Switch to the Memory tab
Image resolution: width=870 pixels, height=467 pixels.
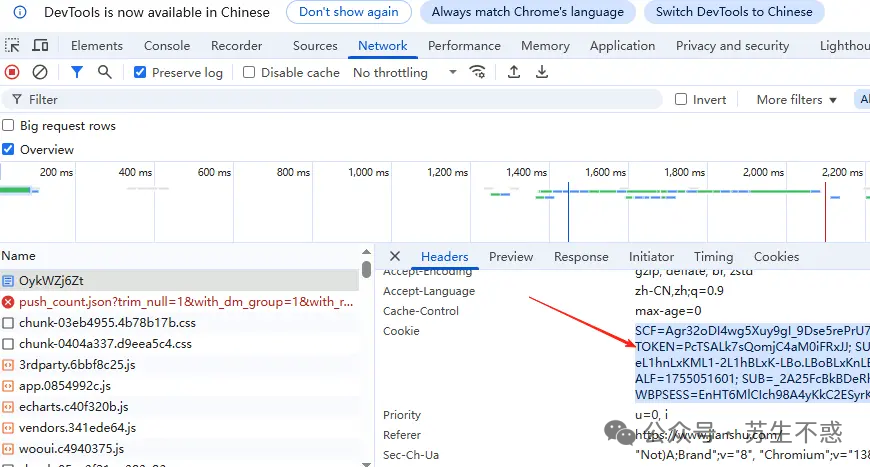pyautogui.click(x=545, y=45)
